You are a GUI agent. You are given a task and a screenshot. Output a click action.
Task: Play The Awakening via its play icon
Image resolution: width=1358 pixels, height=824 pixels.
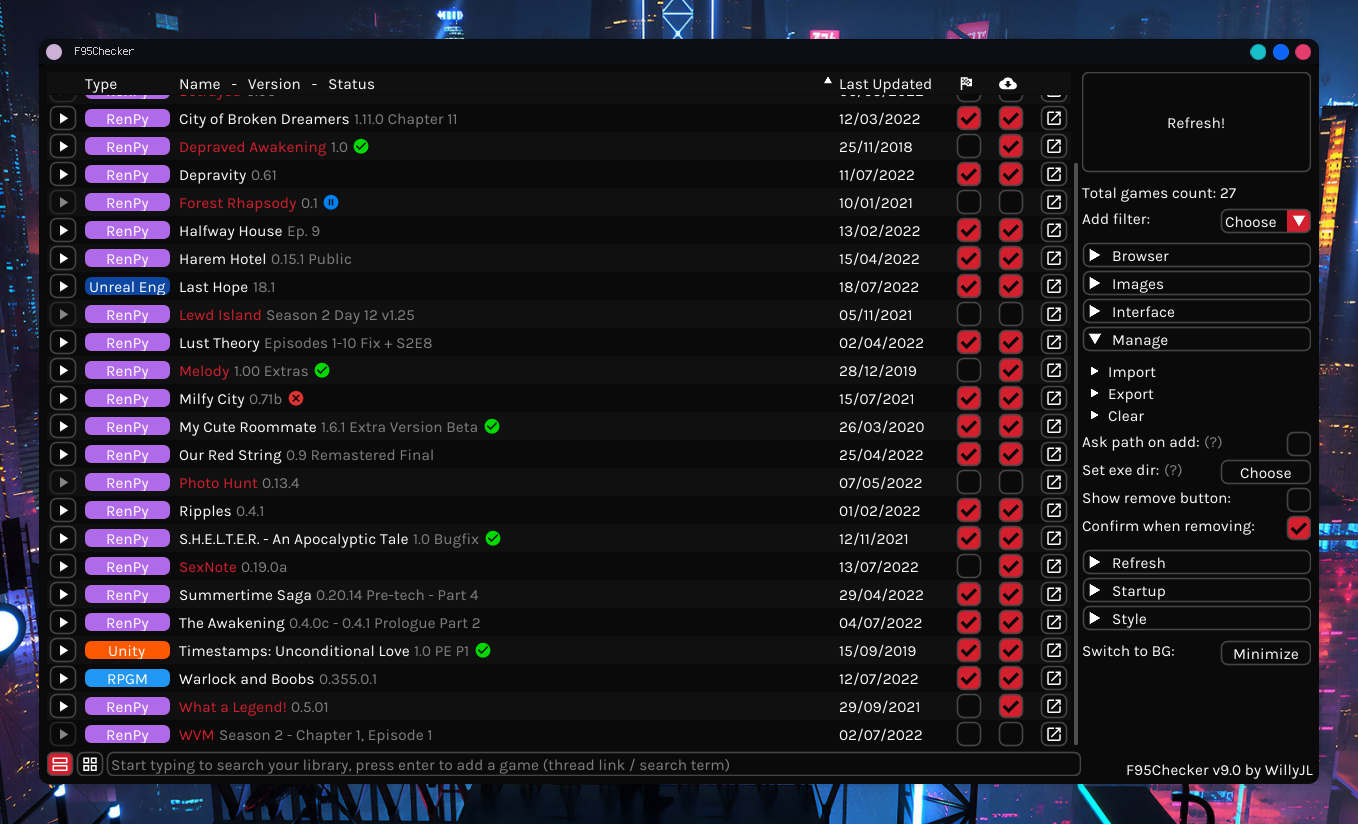click(x=63, y=623)
